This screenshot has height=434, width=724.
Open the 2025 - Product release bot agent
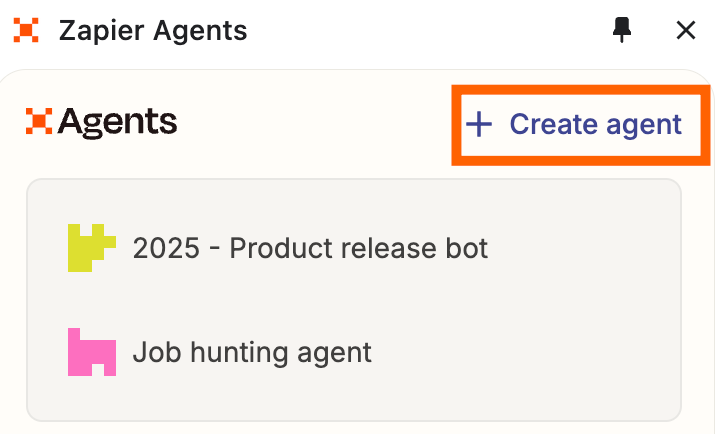310,248
